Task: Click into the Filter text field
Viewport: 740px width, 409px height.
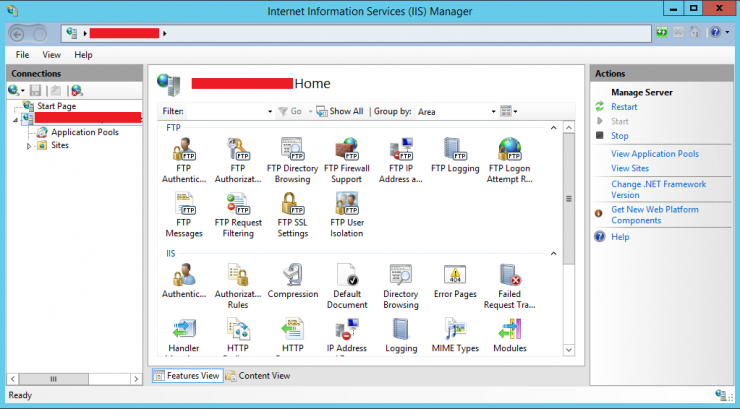Action: pyautogui.click(x=227, y=112)
